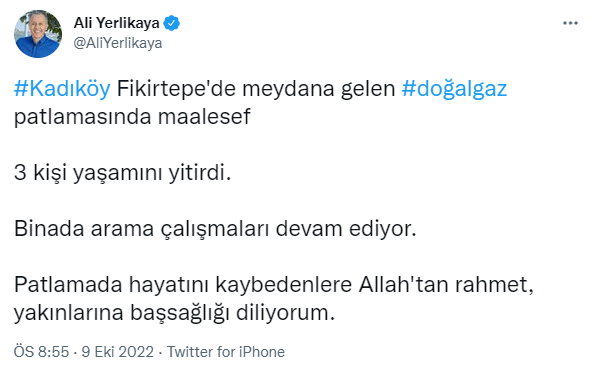The image size is (592, 372).
Task: Click the blue verified checkmark badge
Action: [172, 23]
